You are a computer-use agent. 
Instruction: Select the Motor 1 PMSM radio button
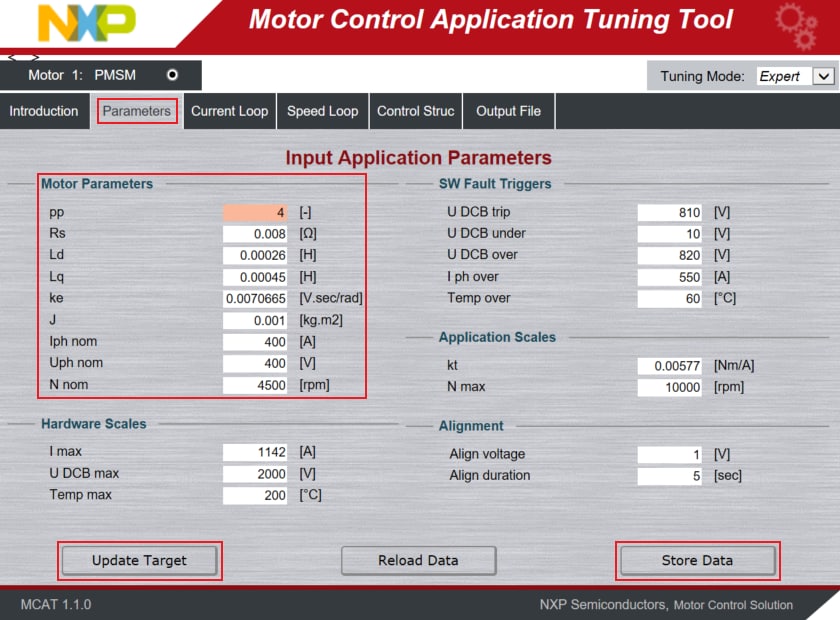(172, 75)
